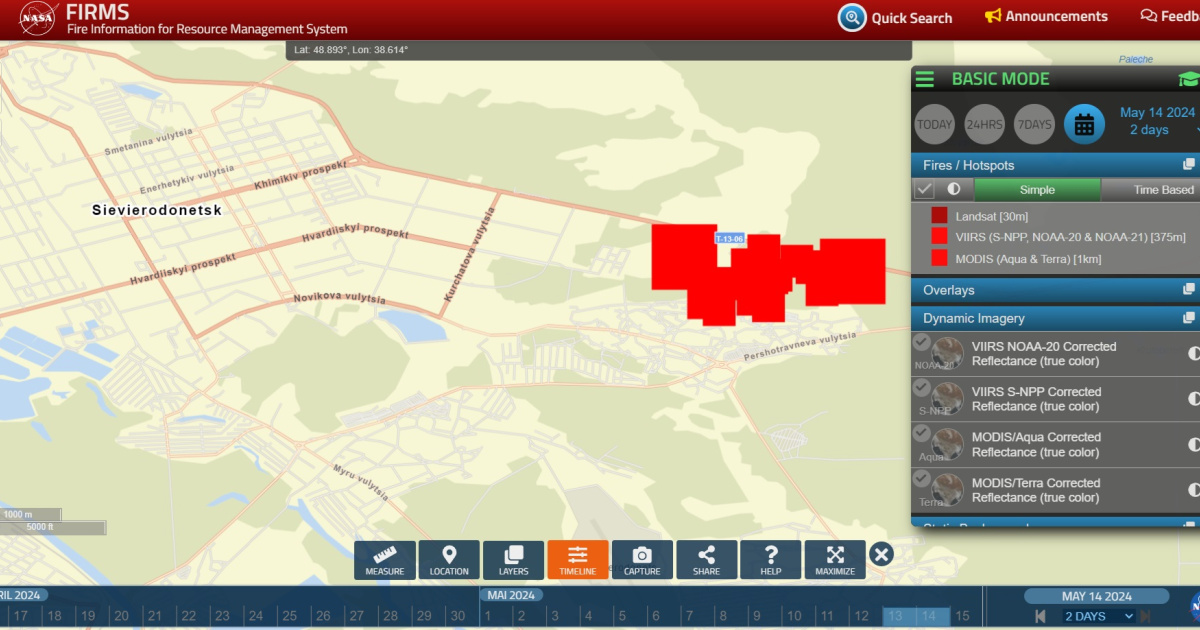Click the Quick Search magnifier icon
Screen dimensions: 1200x630
[852, 17]
